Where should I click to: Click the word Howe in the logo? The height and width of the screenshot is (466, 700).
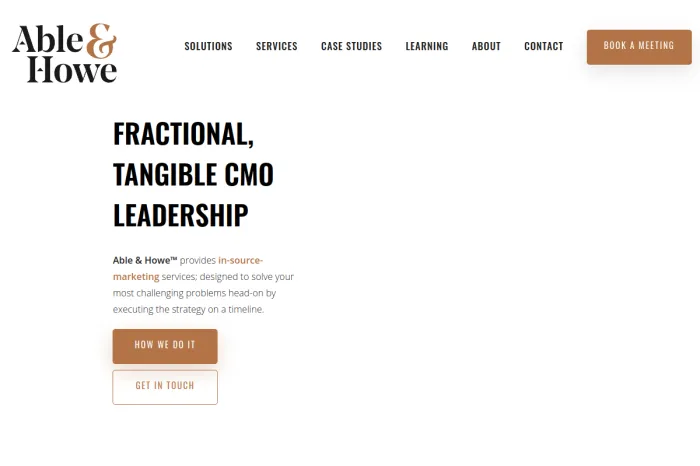pyautogui.click(x=72, y=69)
